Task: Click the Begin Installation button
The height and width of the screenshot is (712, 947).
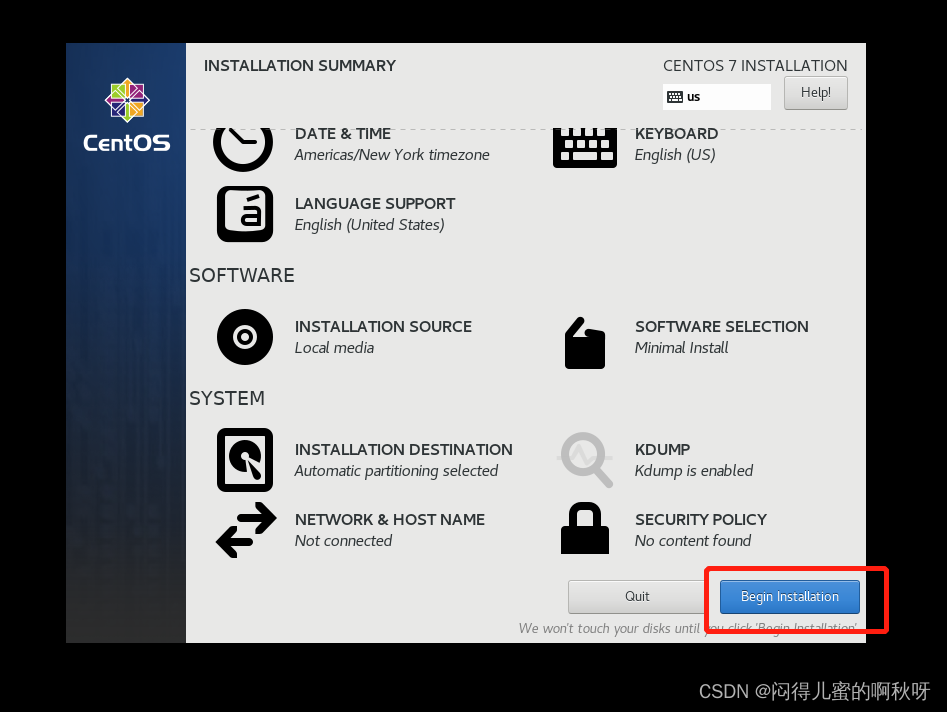Action: pos(789,597)
